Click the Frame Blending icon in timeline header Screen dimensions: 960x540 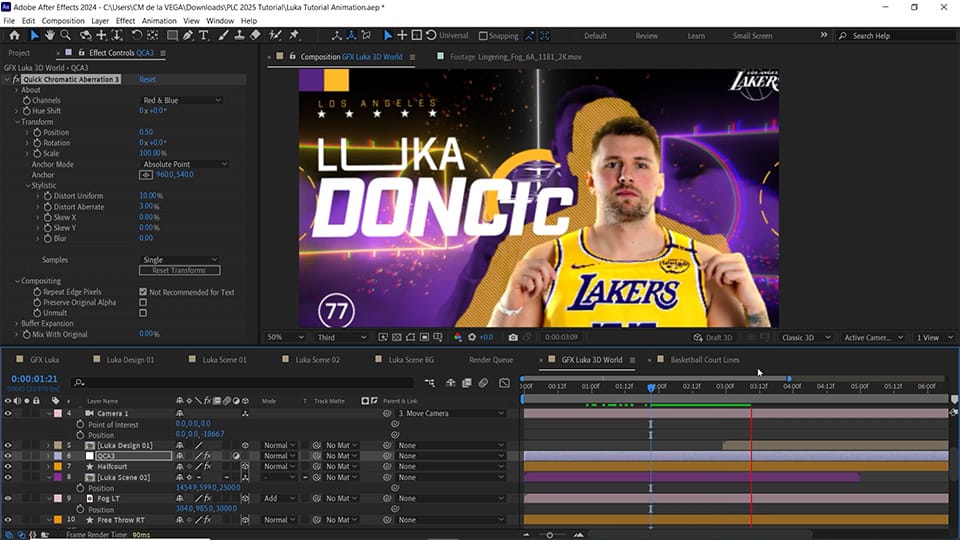click(467, 383)
